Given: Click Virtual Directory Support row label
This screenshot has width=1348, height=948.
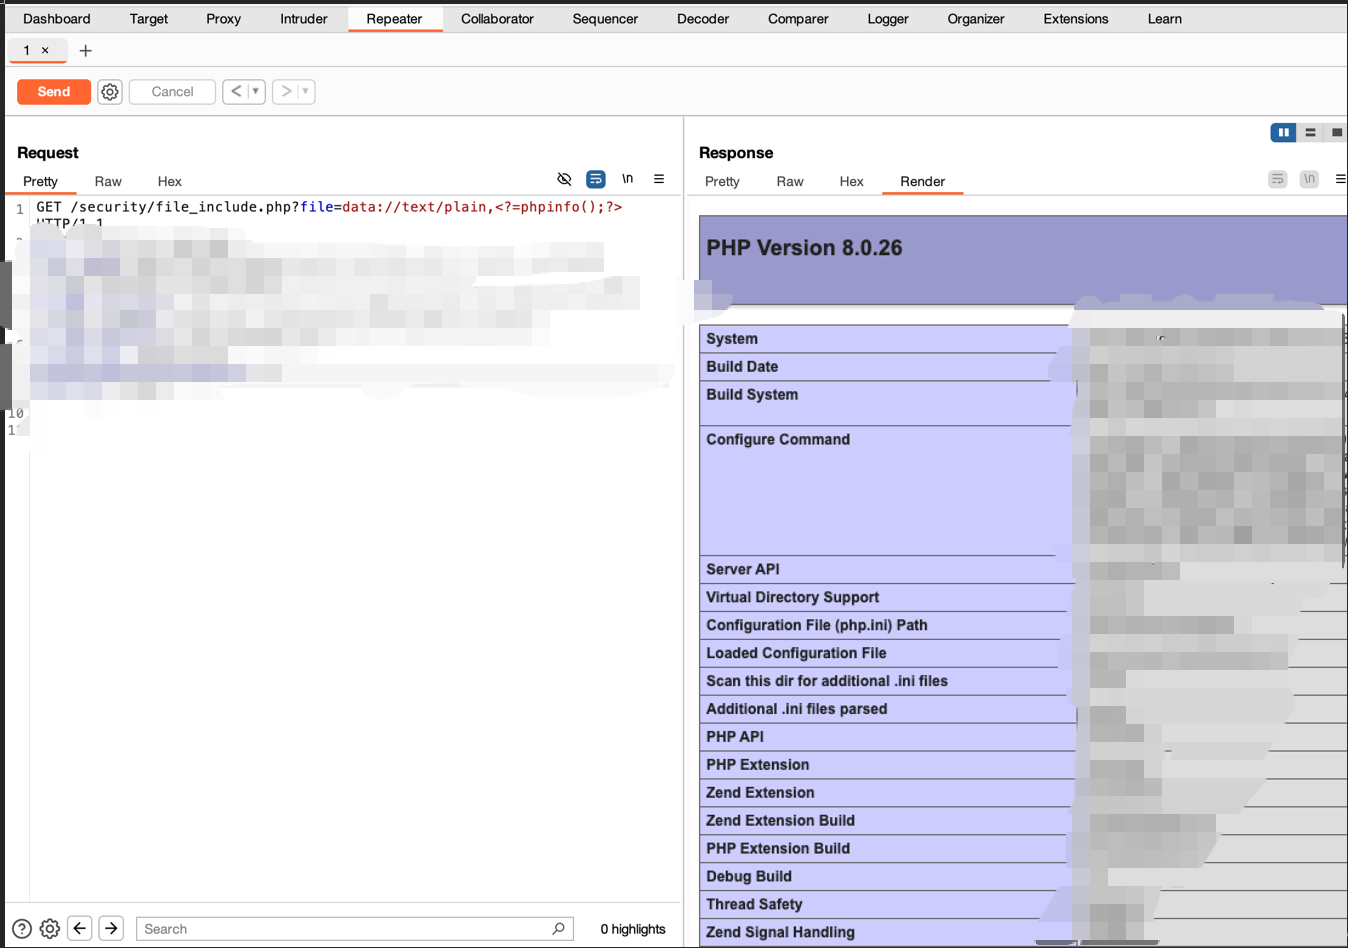Looking at the screenshot, I should [x=793, y=597].
